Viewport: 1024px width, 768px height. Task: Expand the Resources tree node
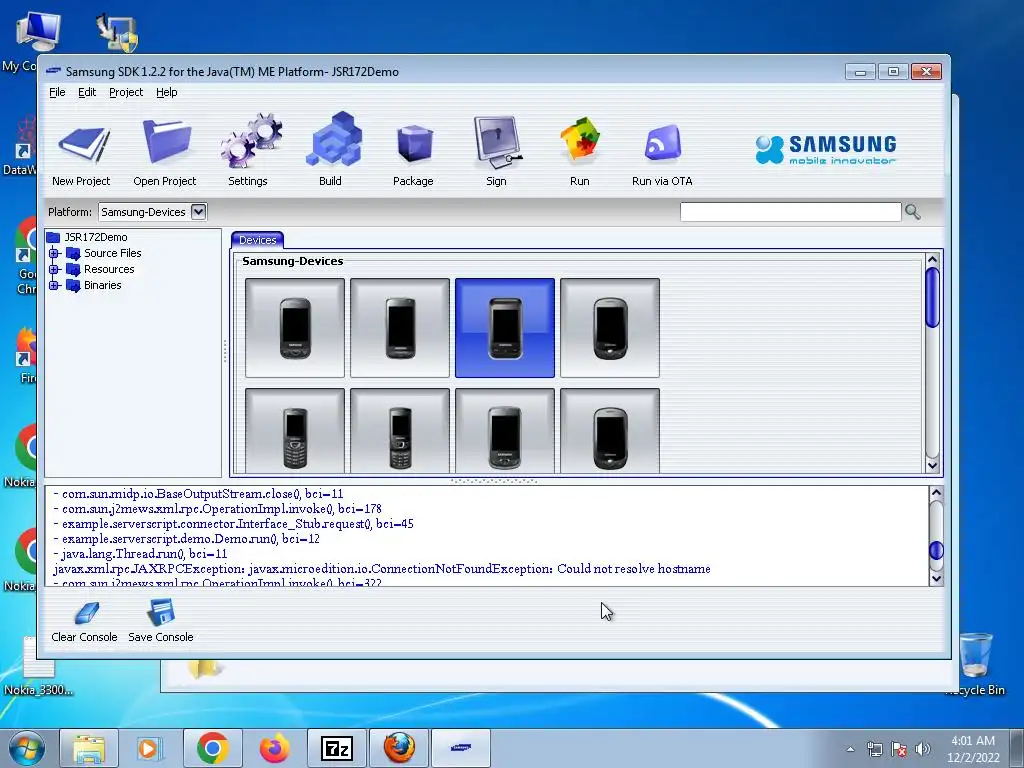[54, 269]
